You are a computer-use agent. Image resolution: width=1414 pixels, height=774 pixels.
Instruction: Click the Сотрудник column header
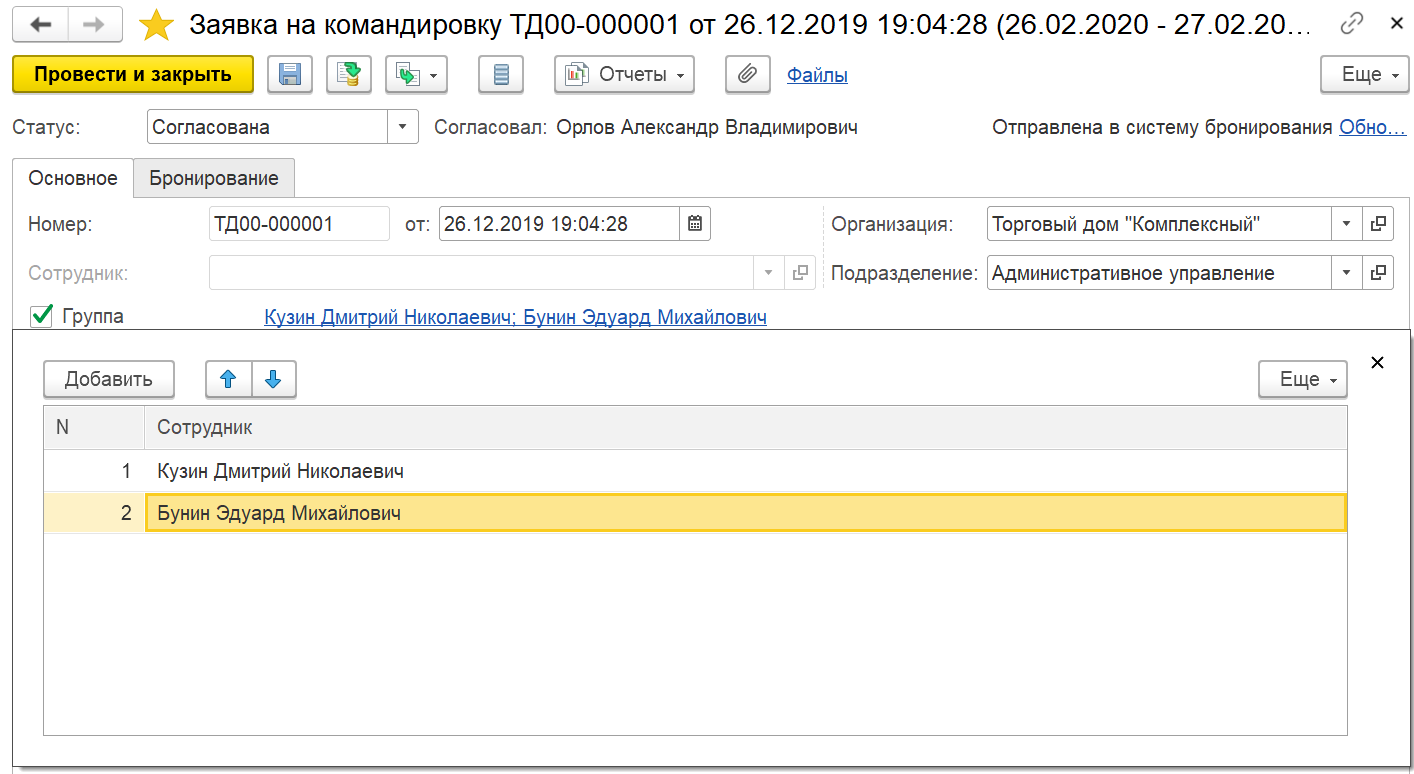coord(746,427)
